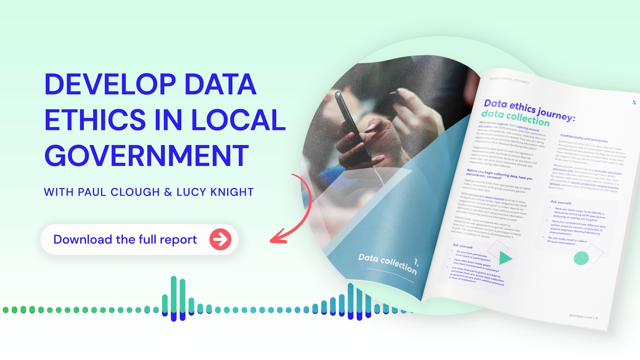Image resolution: width=640 pixels, height=360 pixels.
Task: Click the "WITH PAUL CLOUGH & LUCY KNIGHT" subtitle
Action: click(149, 192)
